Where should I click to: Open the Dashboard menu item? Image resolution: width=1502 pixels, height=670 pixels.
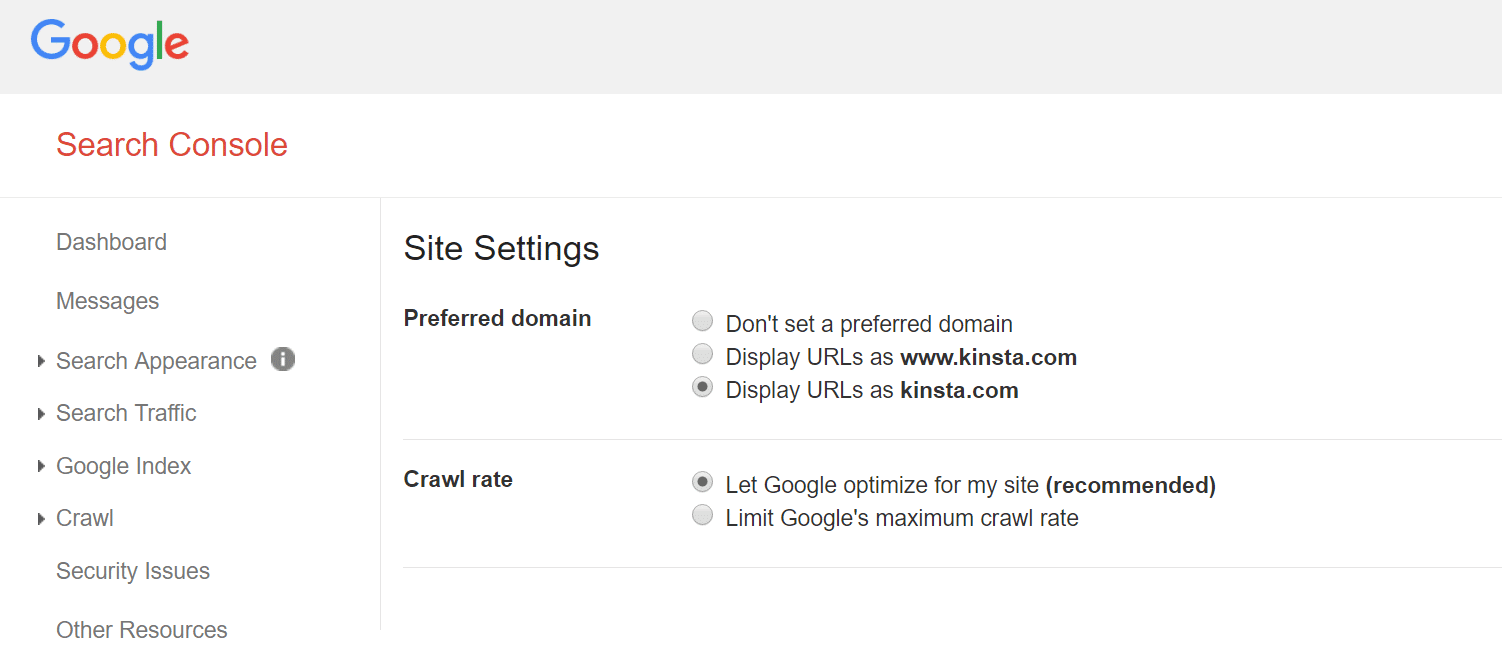pos(111,242)
